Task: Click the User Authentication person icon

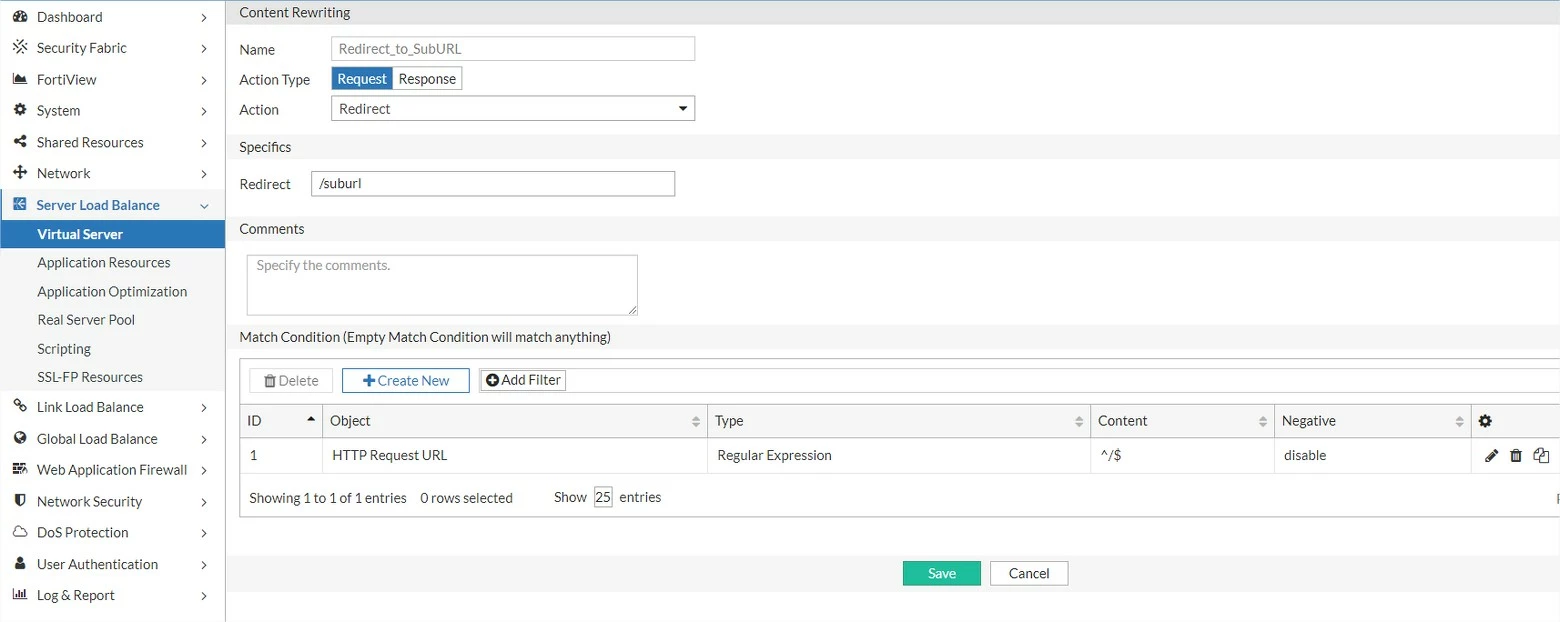Action: (x=20, y=564)
